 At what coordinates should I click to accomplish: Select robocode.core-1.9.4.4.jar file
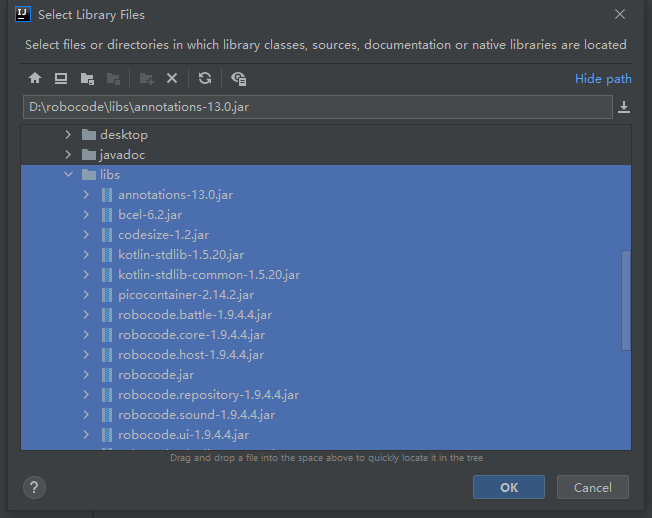[x=326, y=335]
